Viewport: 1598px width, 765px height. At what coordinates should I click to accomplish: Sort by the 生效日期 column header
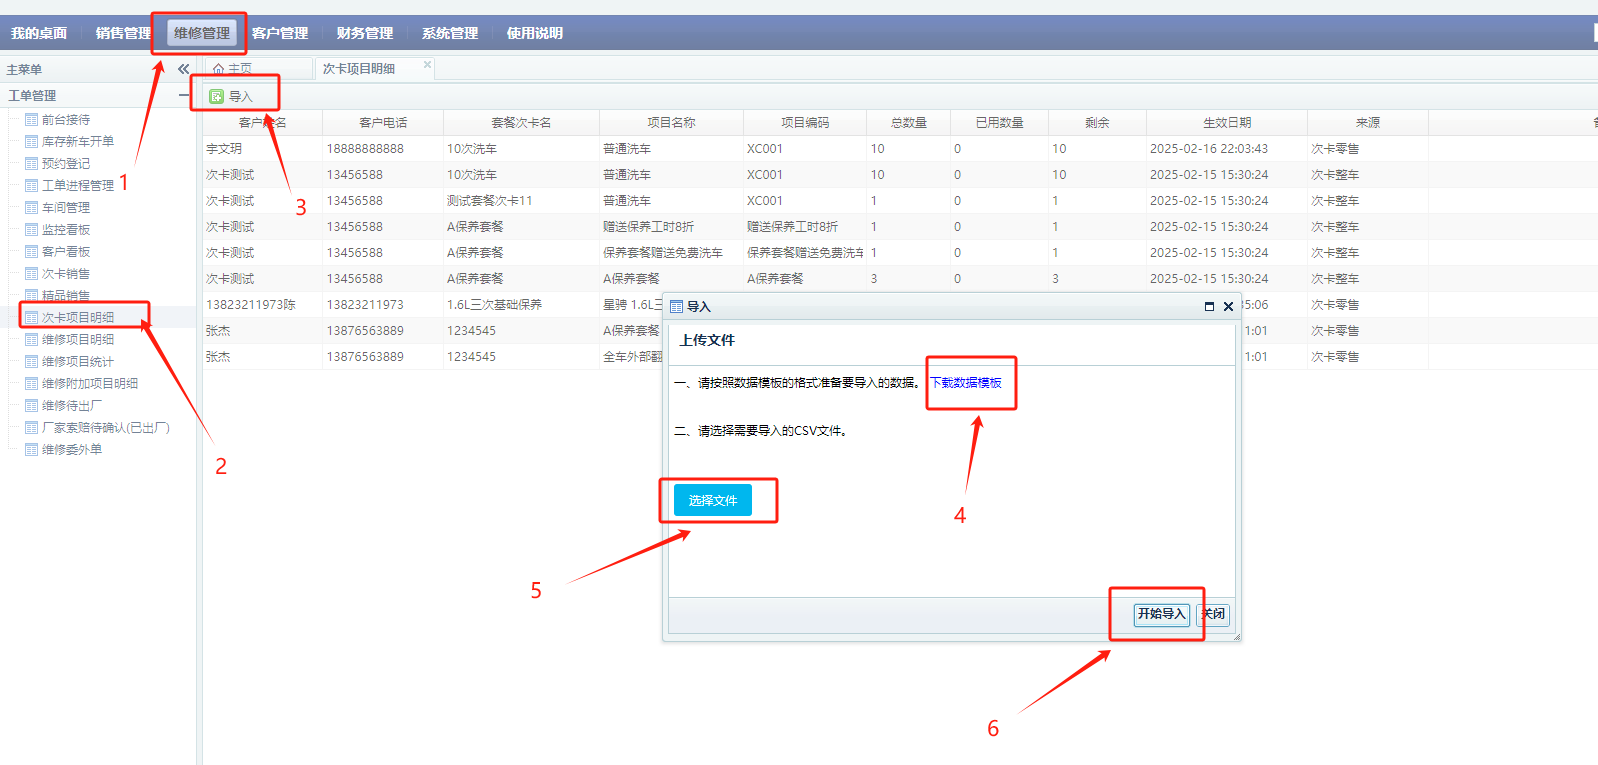(x=1226, y=123)
